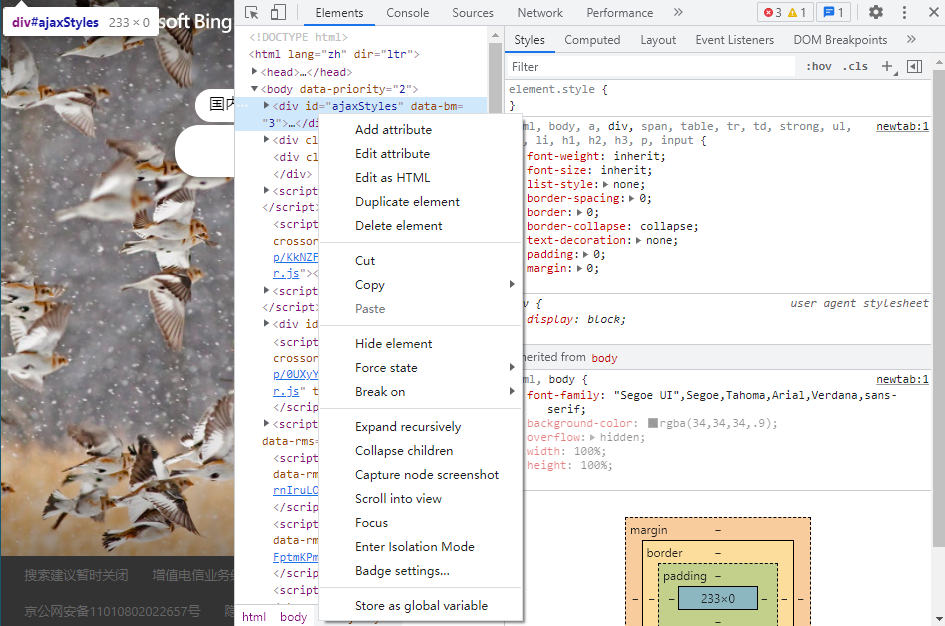Expand the head element node
This screenshot has height=626, width=945.
point(255,72)
